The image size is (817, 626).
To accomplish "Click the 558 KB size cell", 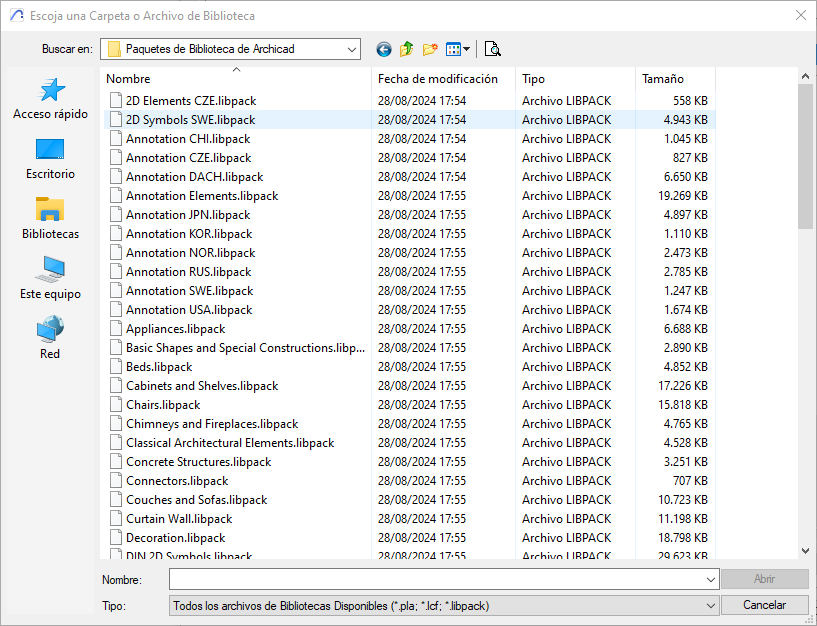I will 690,100.
